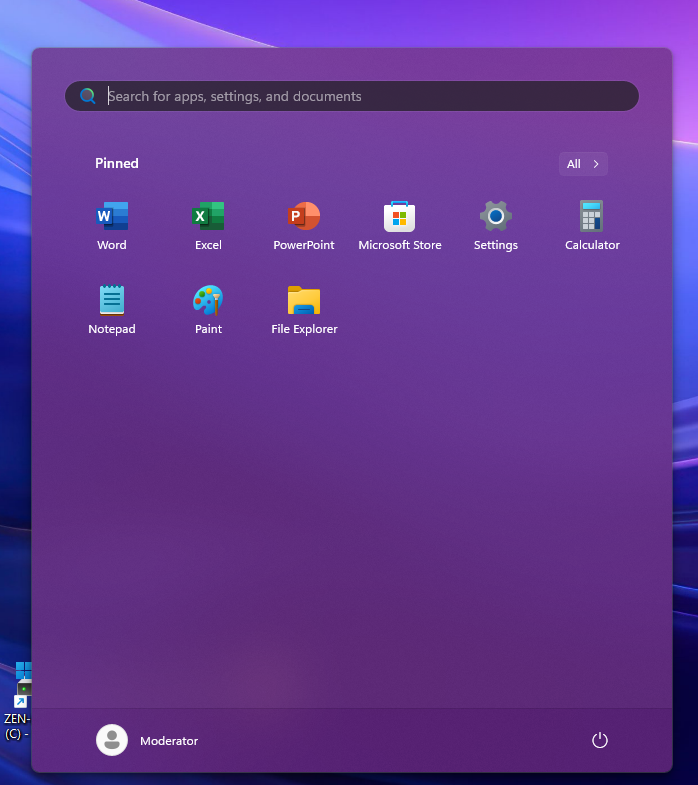The width and height of the screenshot is (698, 785).
Task: Open the Settings gear app
Action: point(496,226)
